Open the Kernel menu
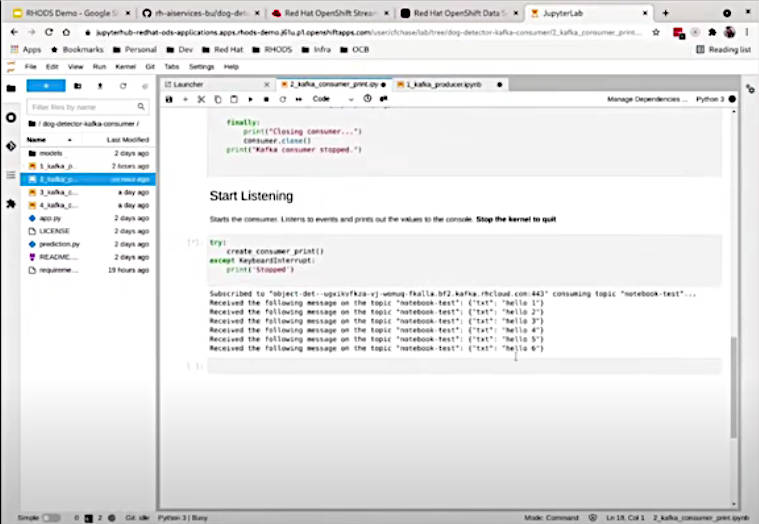The image size is (759, 524). pyautogui.click(x=125, y=67)
